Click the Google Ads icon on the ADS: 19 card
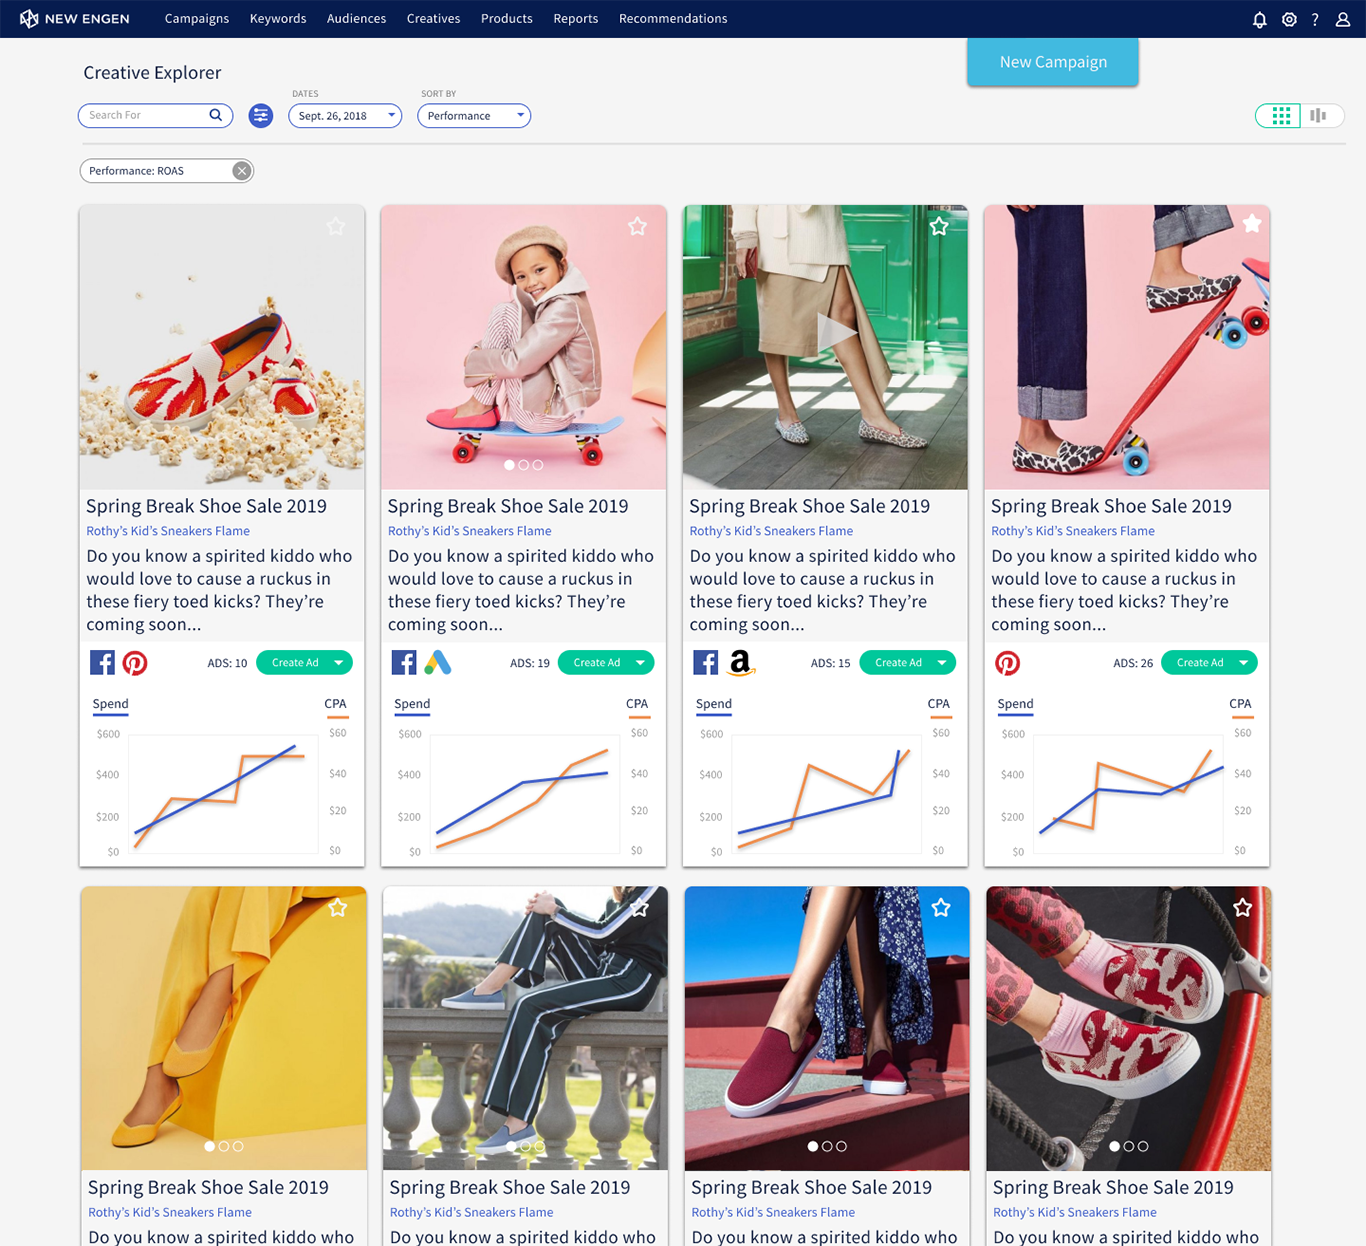The height and width of the screenshot is (1246, 1366). [438, 662]
